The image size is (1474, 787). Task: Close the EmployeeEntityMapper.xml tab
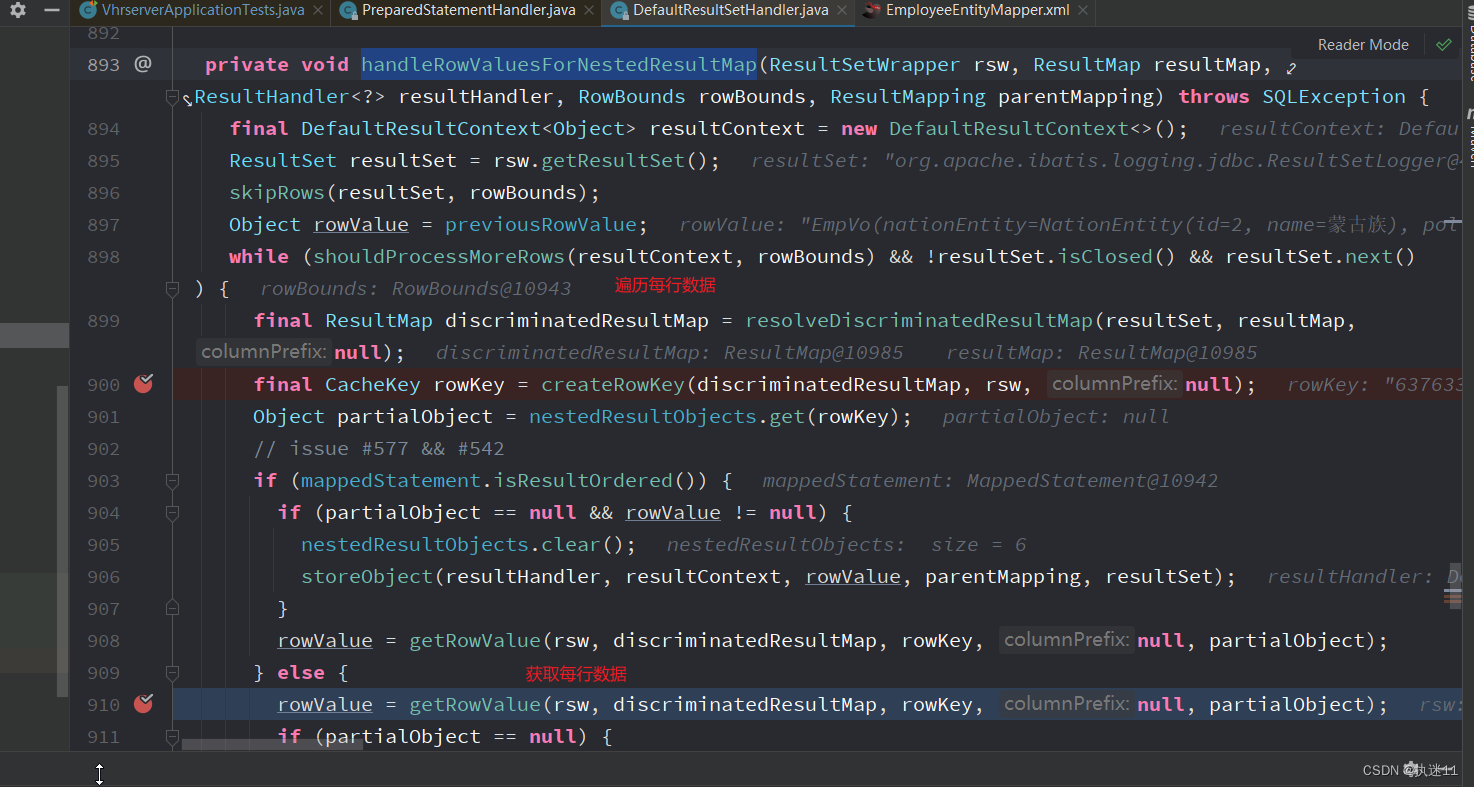coord(1082,10)
